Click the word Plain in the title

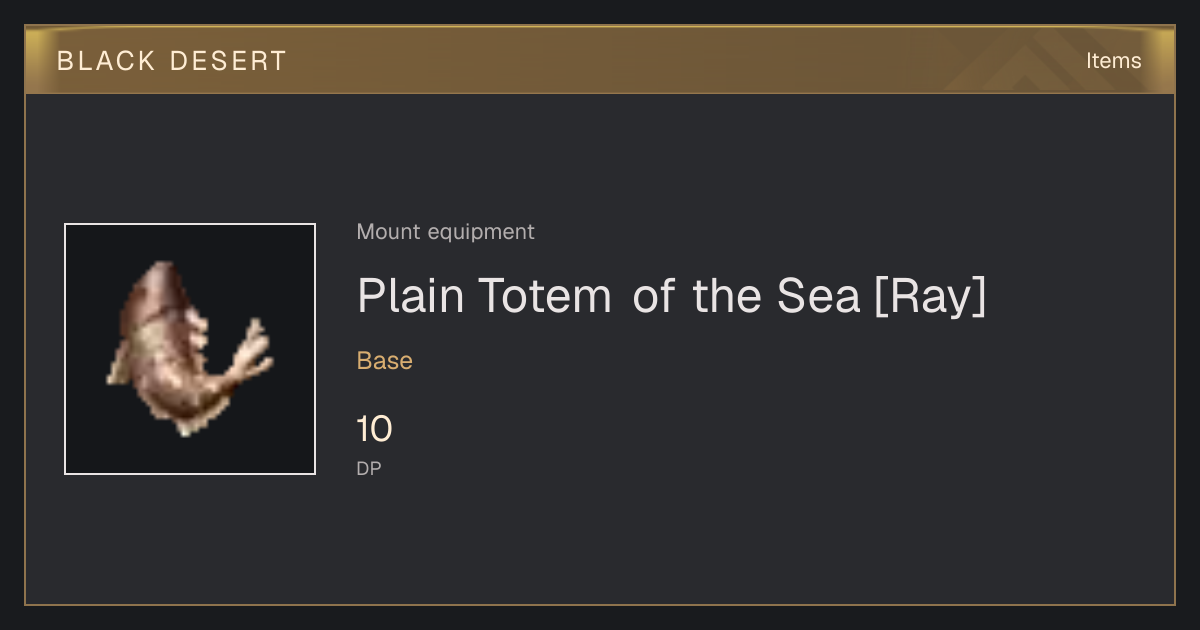[410, 296]
